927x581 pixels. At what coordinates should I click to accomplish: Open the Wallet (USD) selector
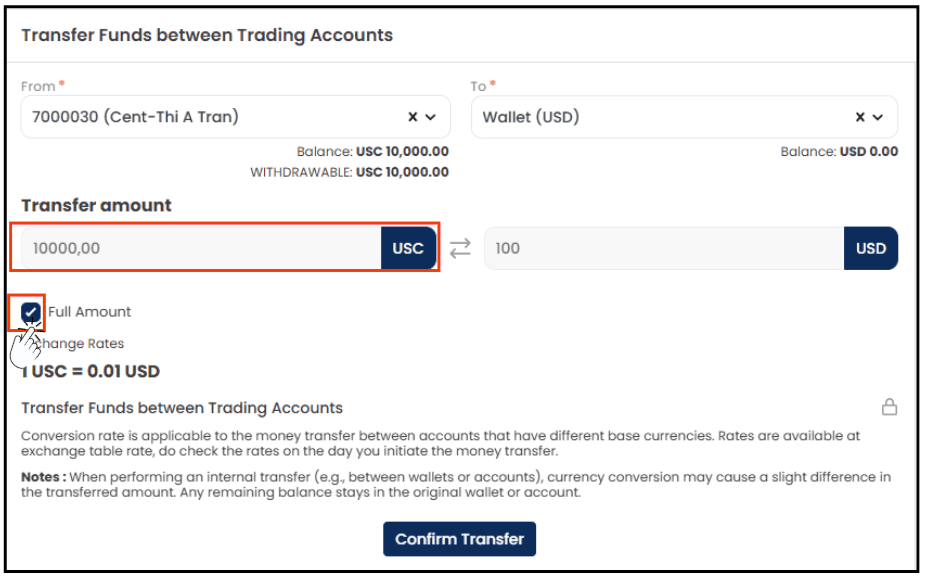684,117
